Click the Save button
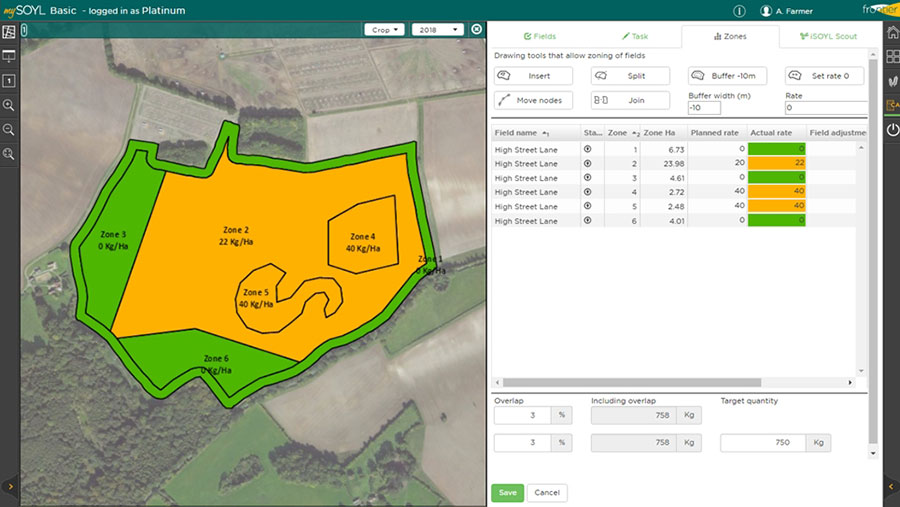 [x=507, y=492]
